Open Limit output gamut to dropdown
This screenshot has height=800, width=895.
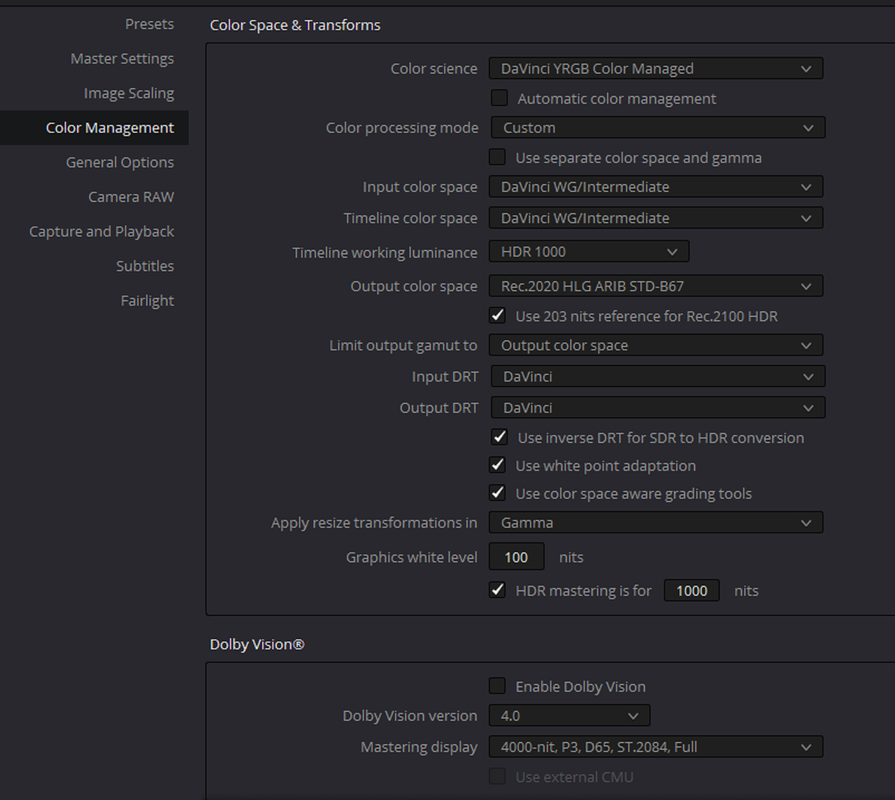tap(656, 345)
